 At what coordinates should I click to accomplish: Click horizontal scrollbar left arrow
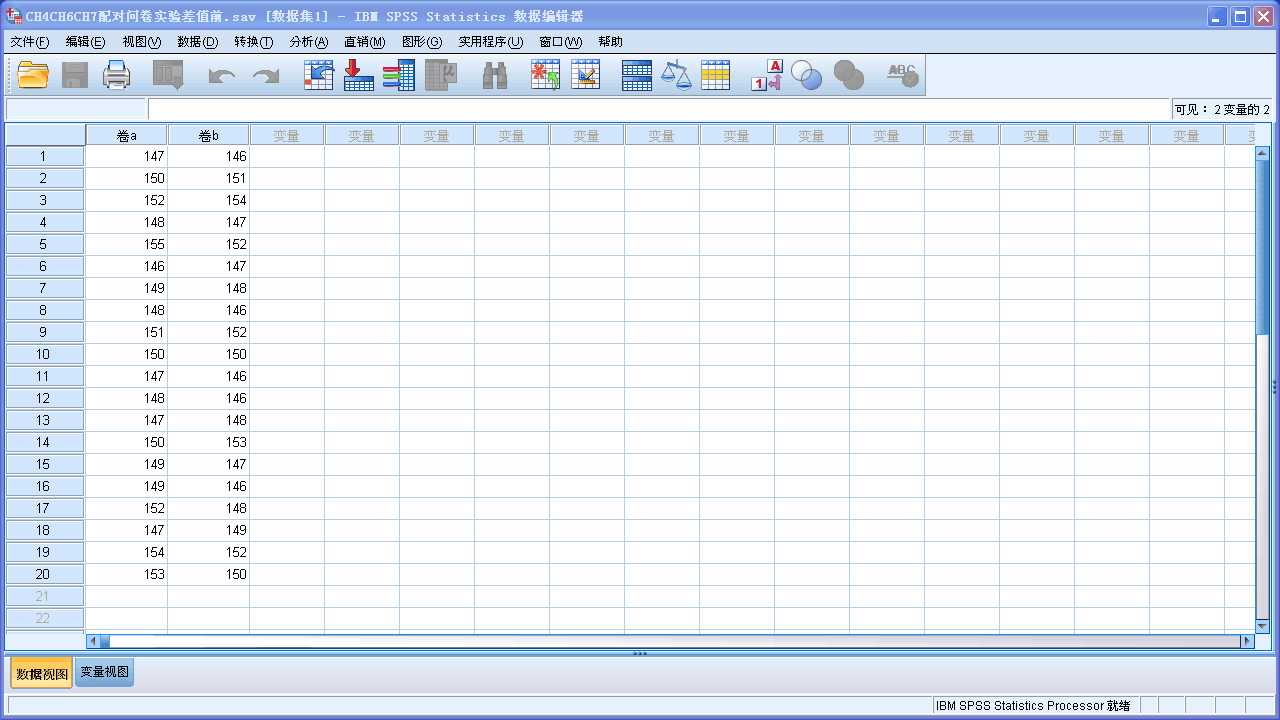pos(94,641)
